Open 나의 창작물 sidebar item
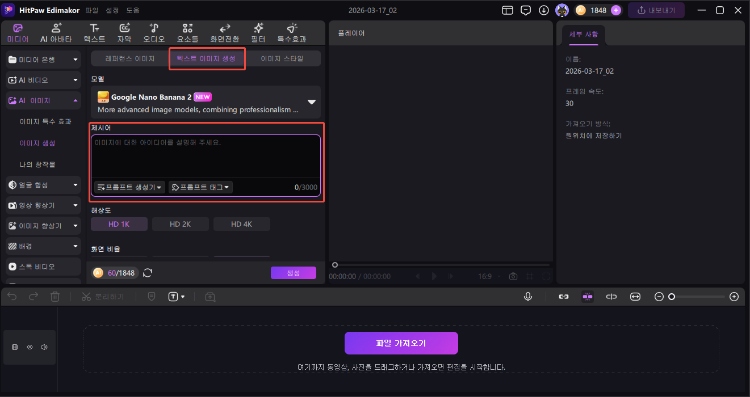This screenshot has height=397, width=750. tap(37, 165)
